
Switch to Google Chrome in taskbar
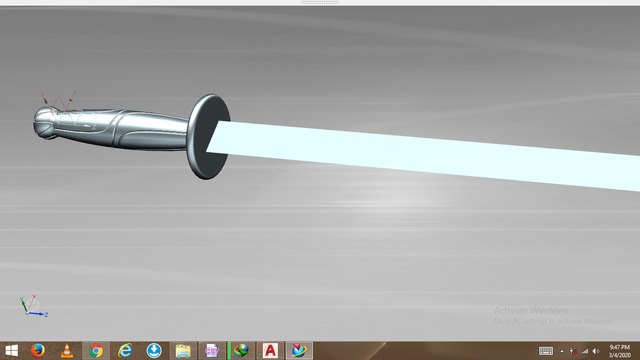point(96,351)
